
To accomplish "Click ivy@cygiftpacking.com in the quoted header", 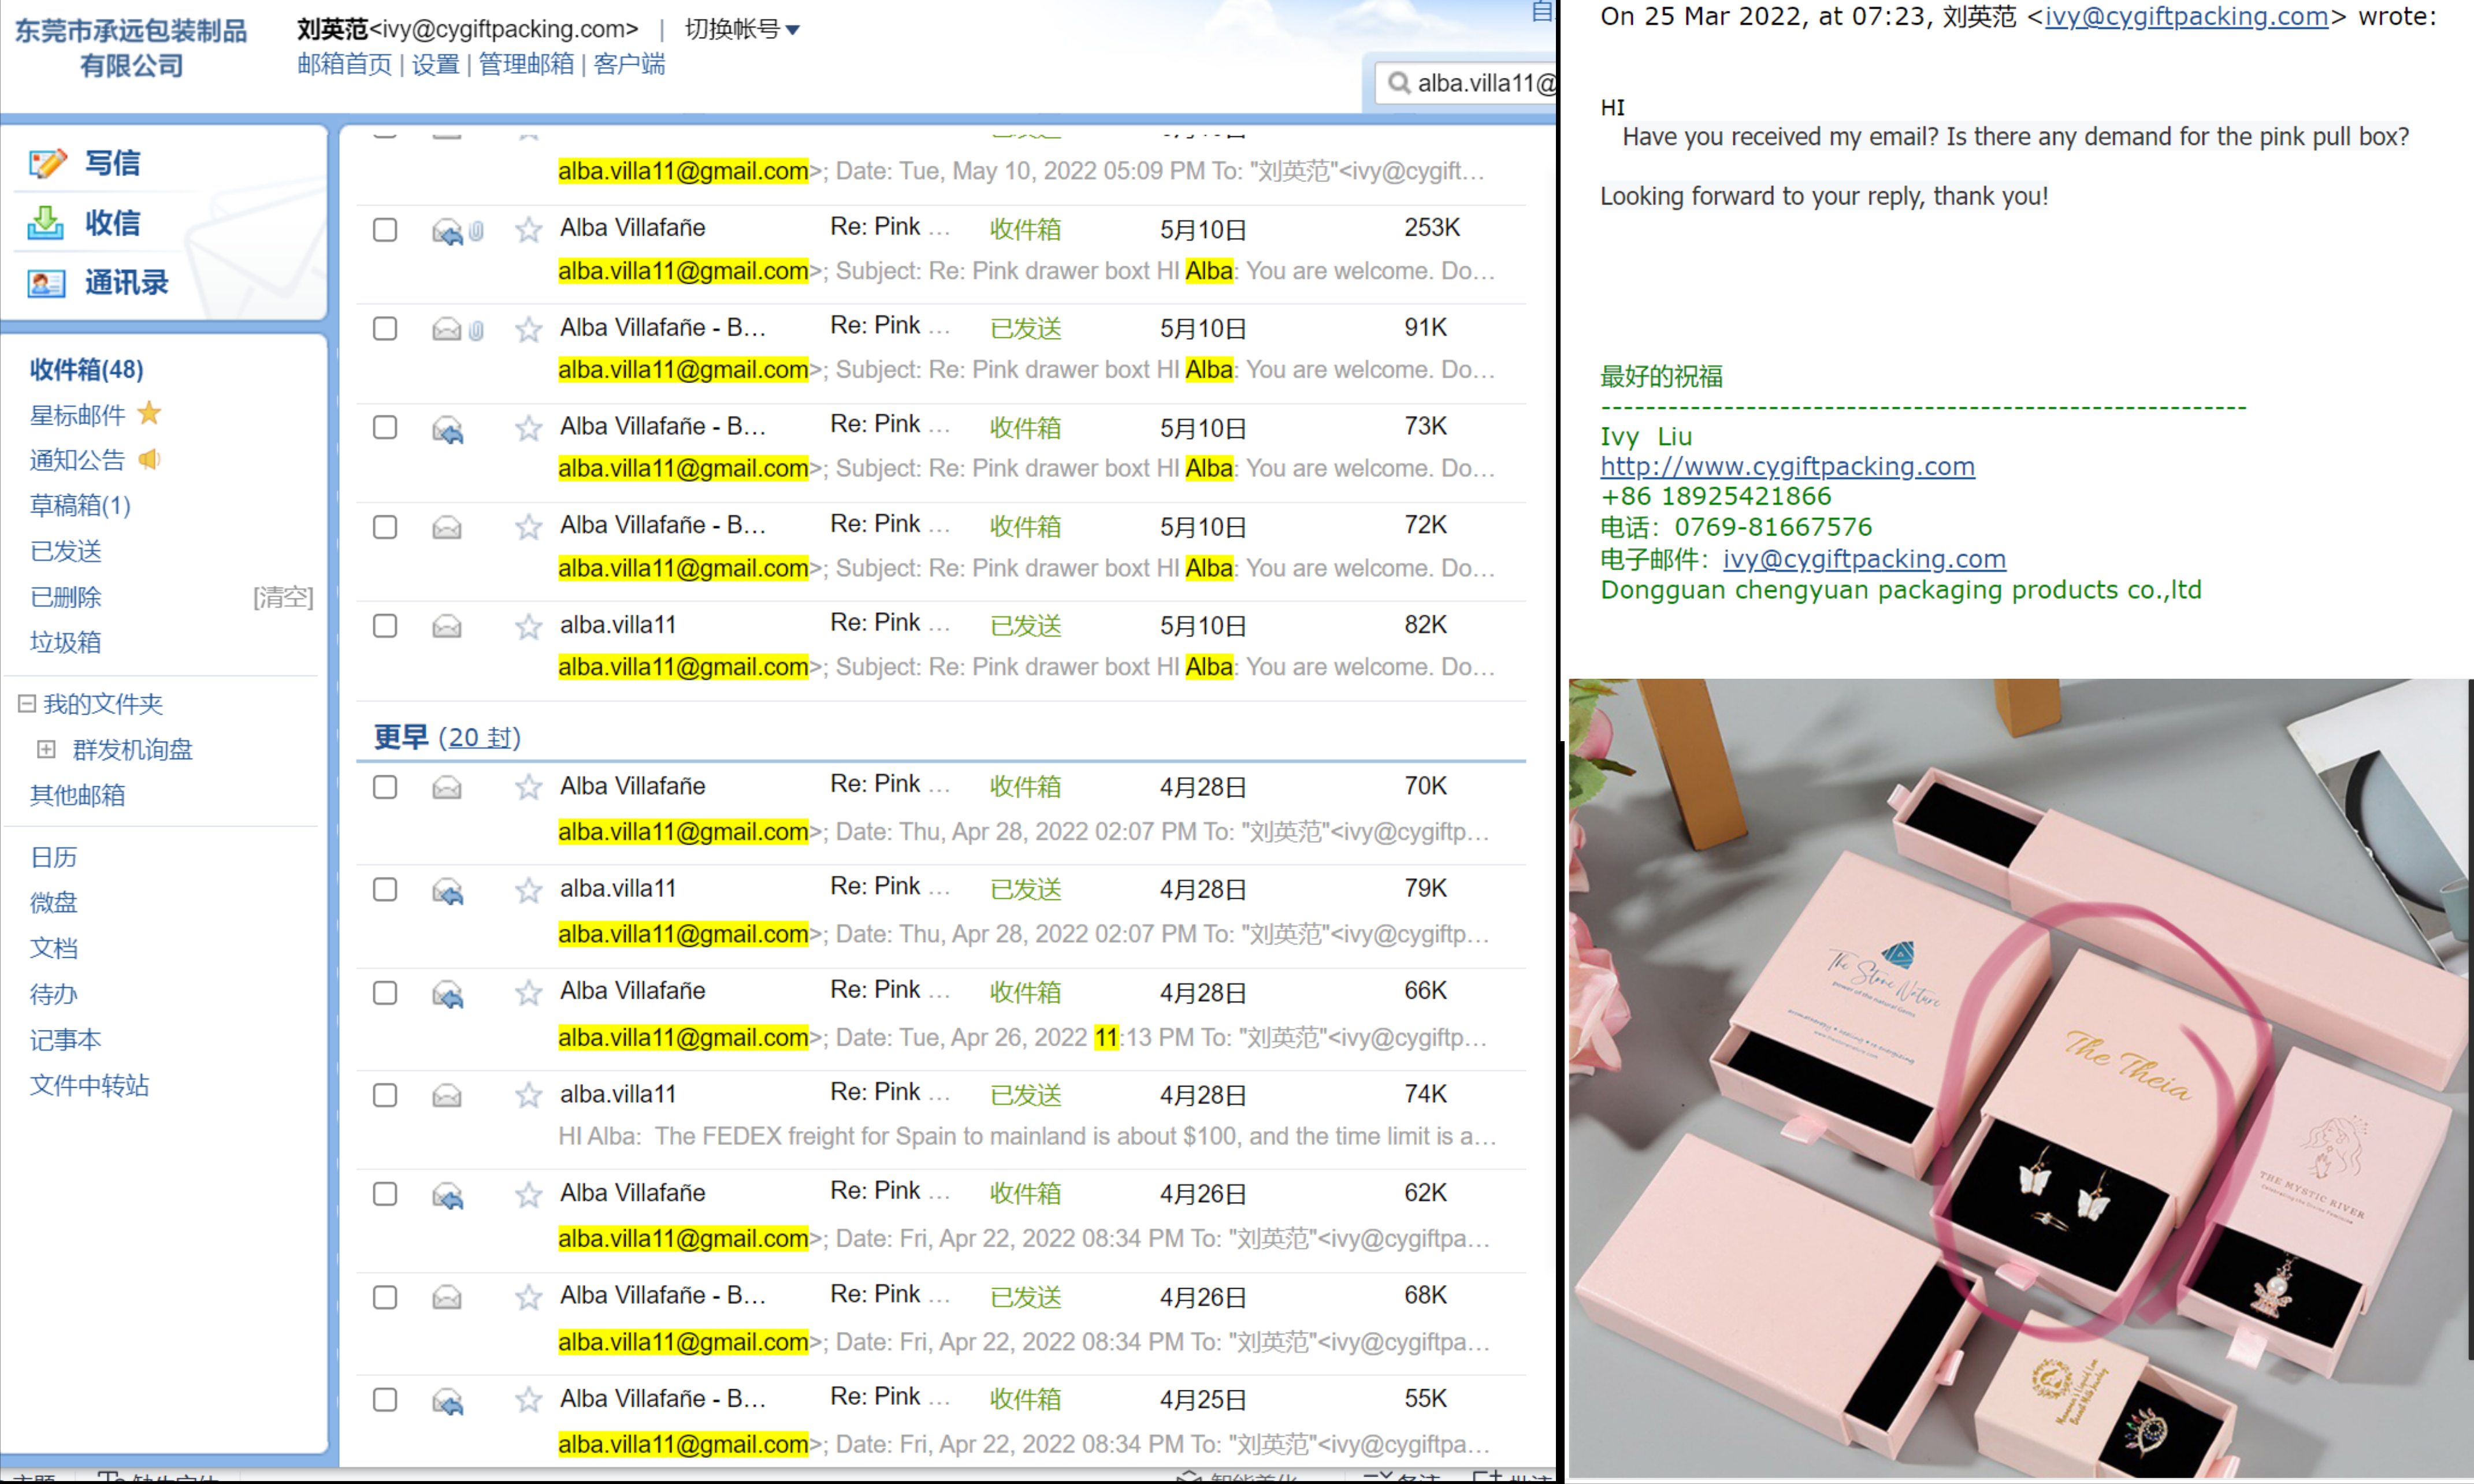I will click(x=2187, y=17).
